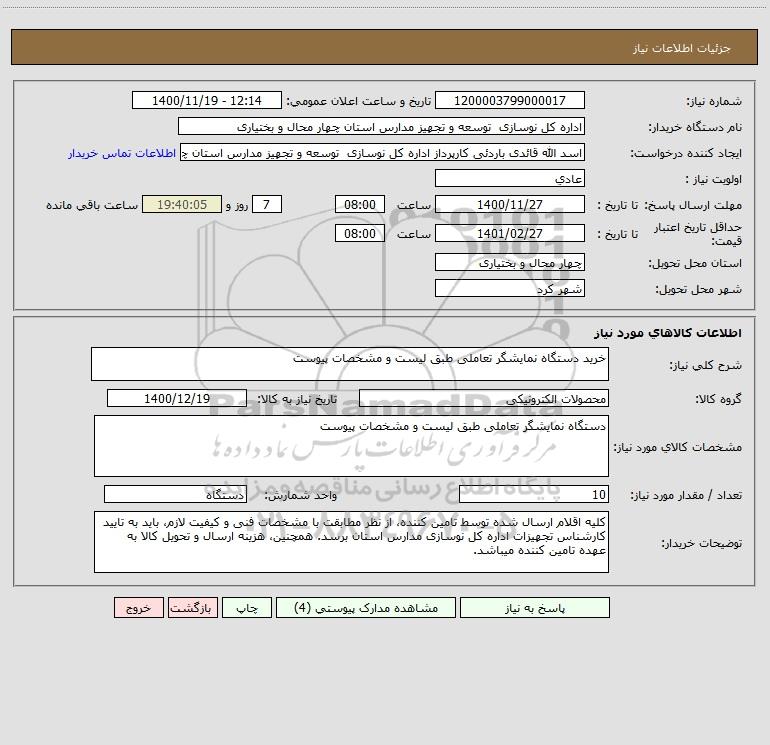Click the label 'مشخصات کالای مورد نیاز:'

point(678,447)
